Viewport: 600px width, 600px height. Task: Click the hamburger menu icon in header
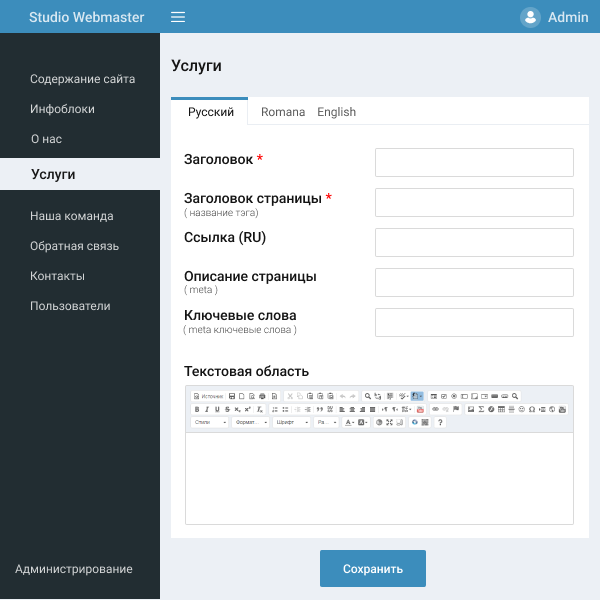pyautogui.click(x=178, y=17)
